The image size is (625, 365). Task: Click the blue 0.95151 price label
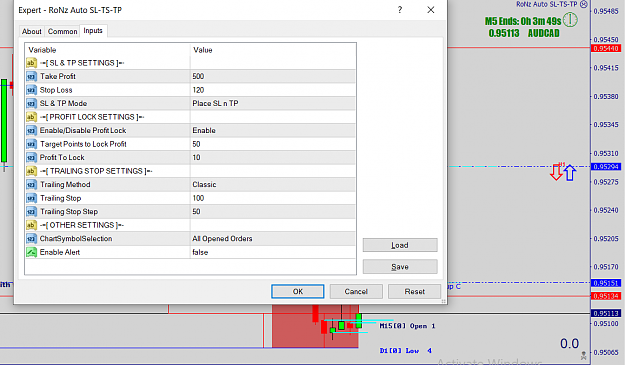pos(606,283)
